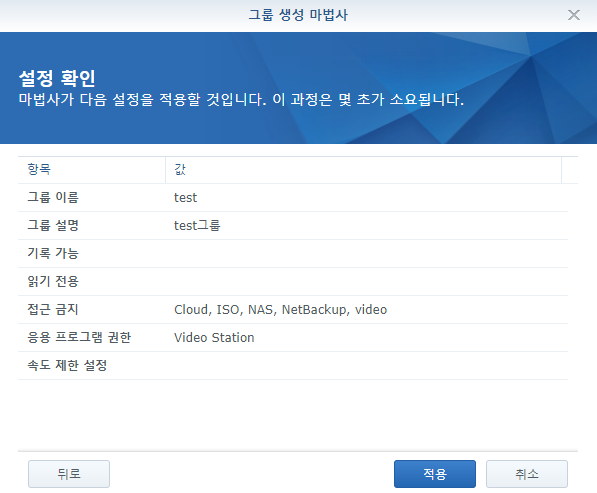This screenshot has width=597, height=493.
Task: Select the 속도 제한 설정 row
Action: (293, 366)
